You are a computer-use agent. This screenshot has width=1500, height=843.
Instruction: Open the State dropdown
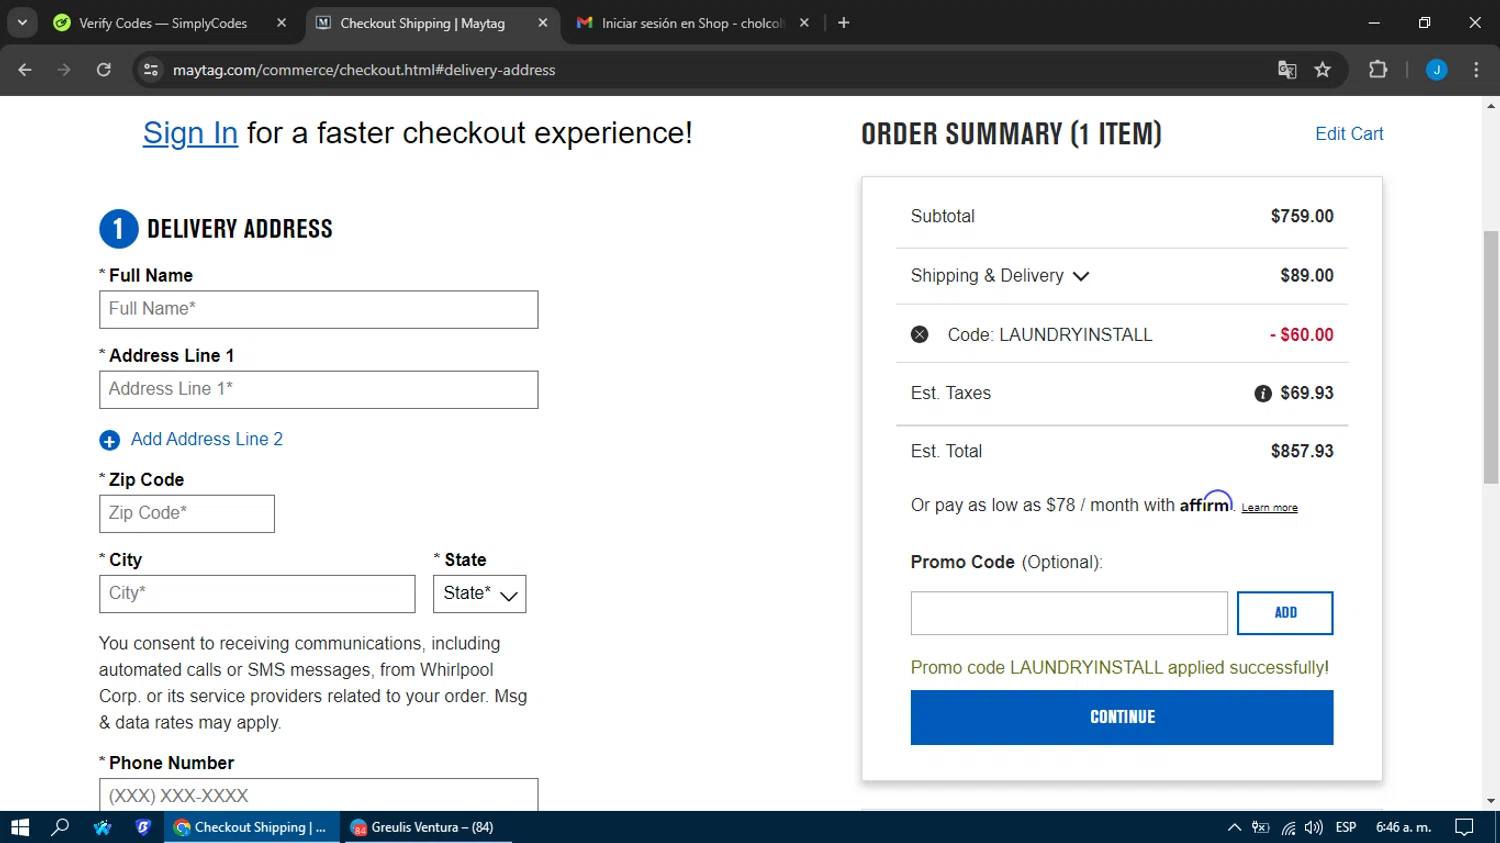(480, 594)
